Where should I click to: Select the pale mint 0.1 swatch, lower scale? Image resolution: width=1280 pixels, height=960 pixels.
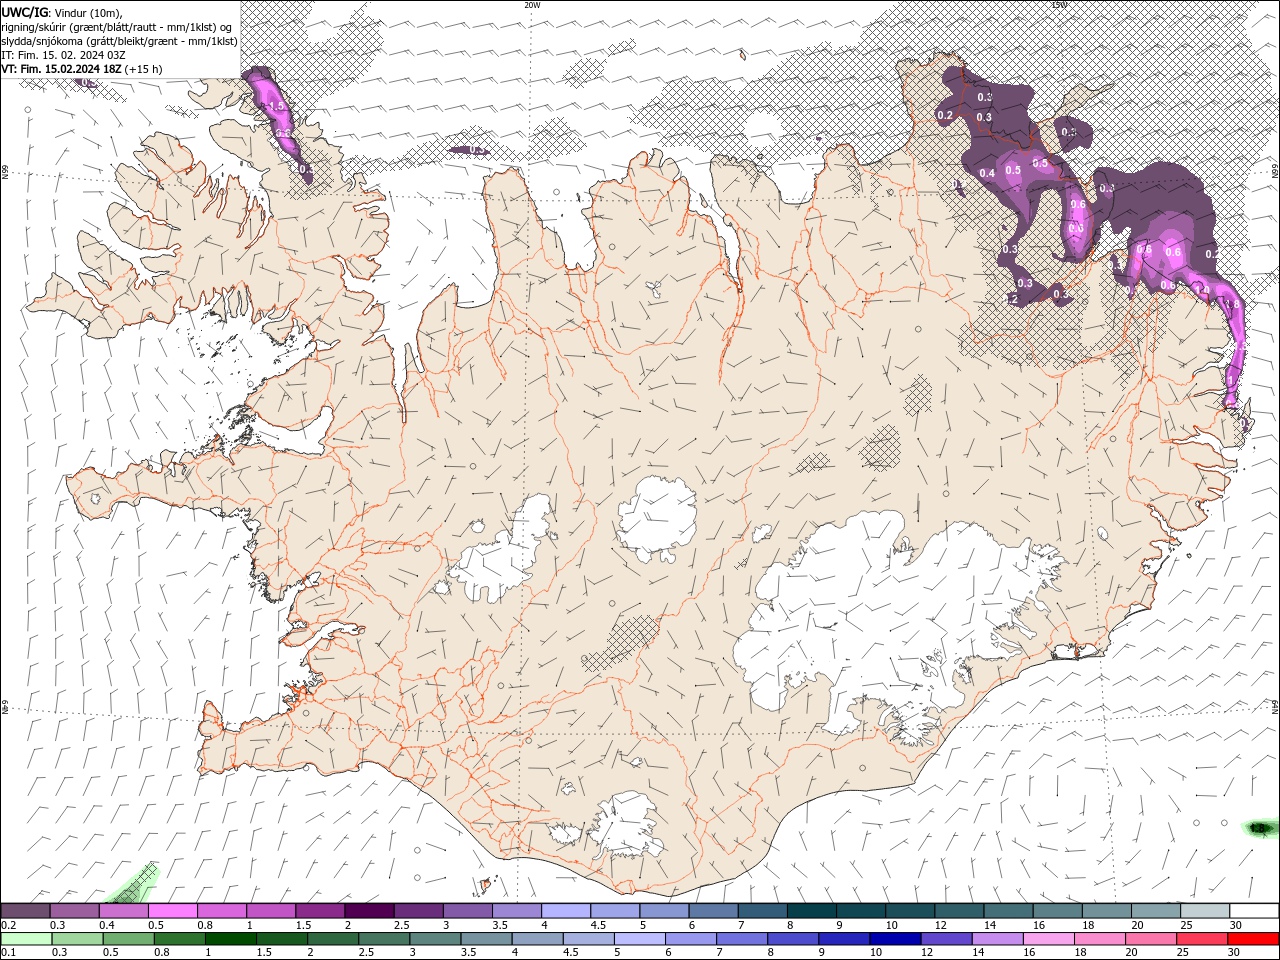pos(27,939)
